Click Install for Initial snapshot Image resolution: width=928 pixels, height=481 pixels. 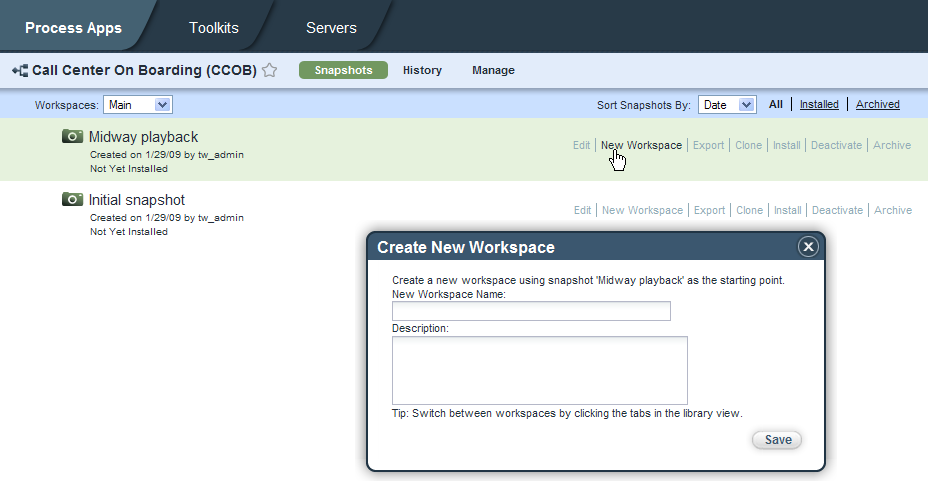click(x=787, y=210)
